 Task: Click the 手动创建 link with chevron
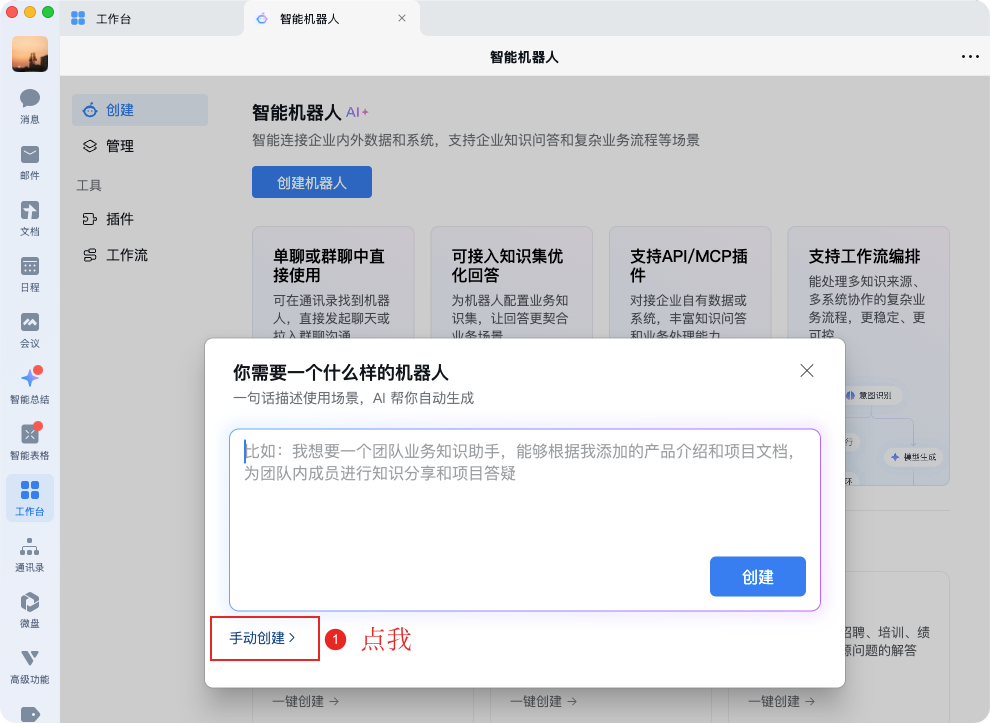click(263, 638)
